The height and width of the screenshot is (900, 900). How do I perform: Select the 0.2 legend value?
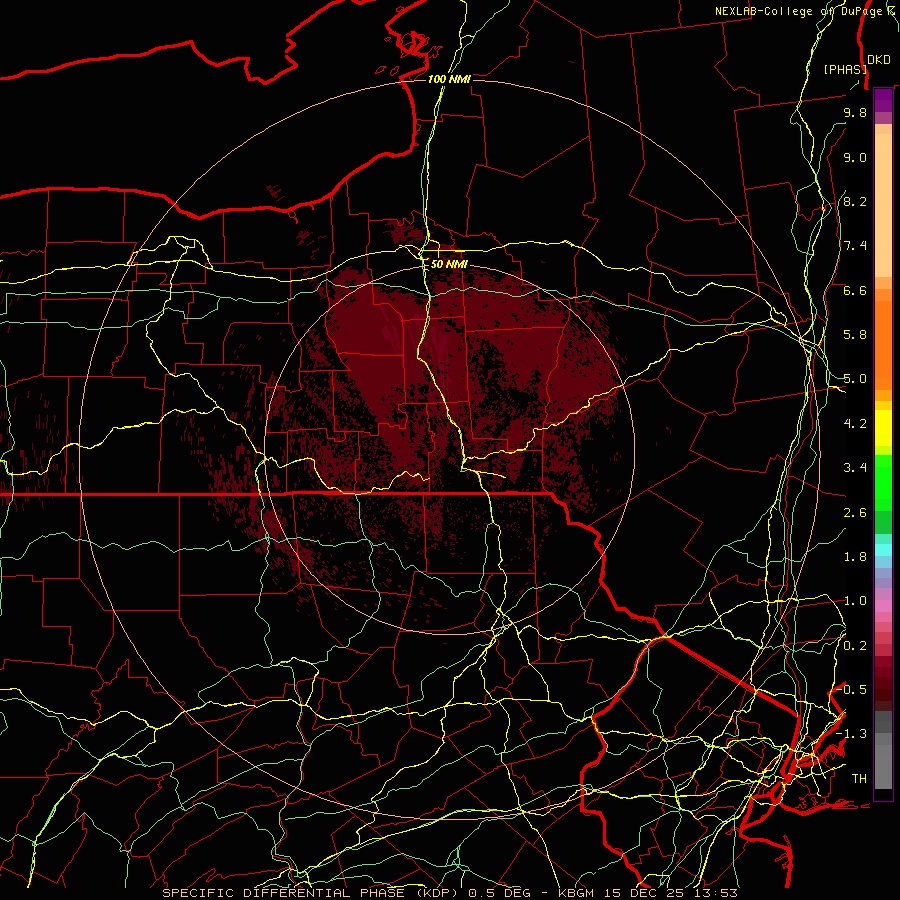[855, 645]
